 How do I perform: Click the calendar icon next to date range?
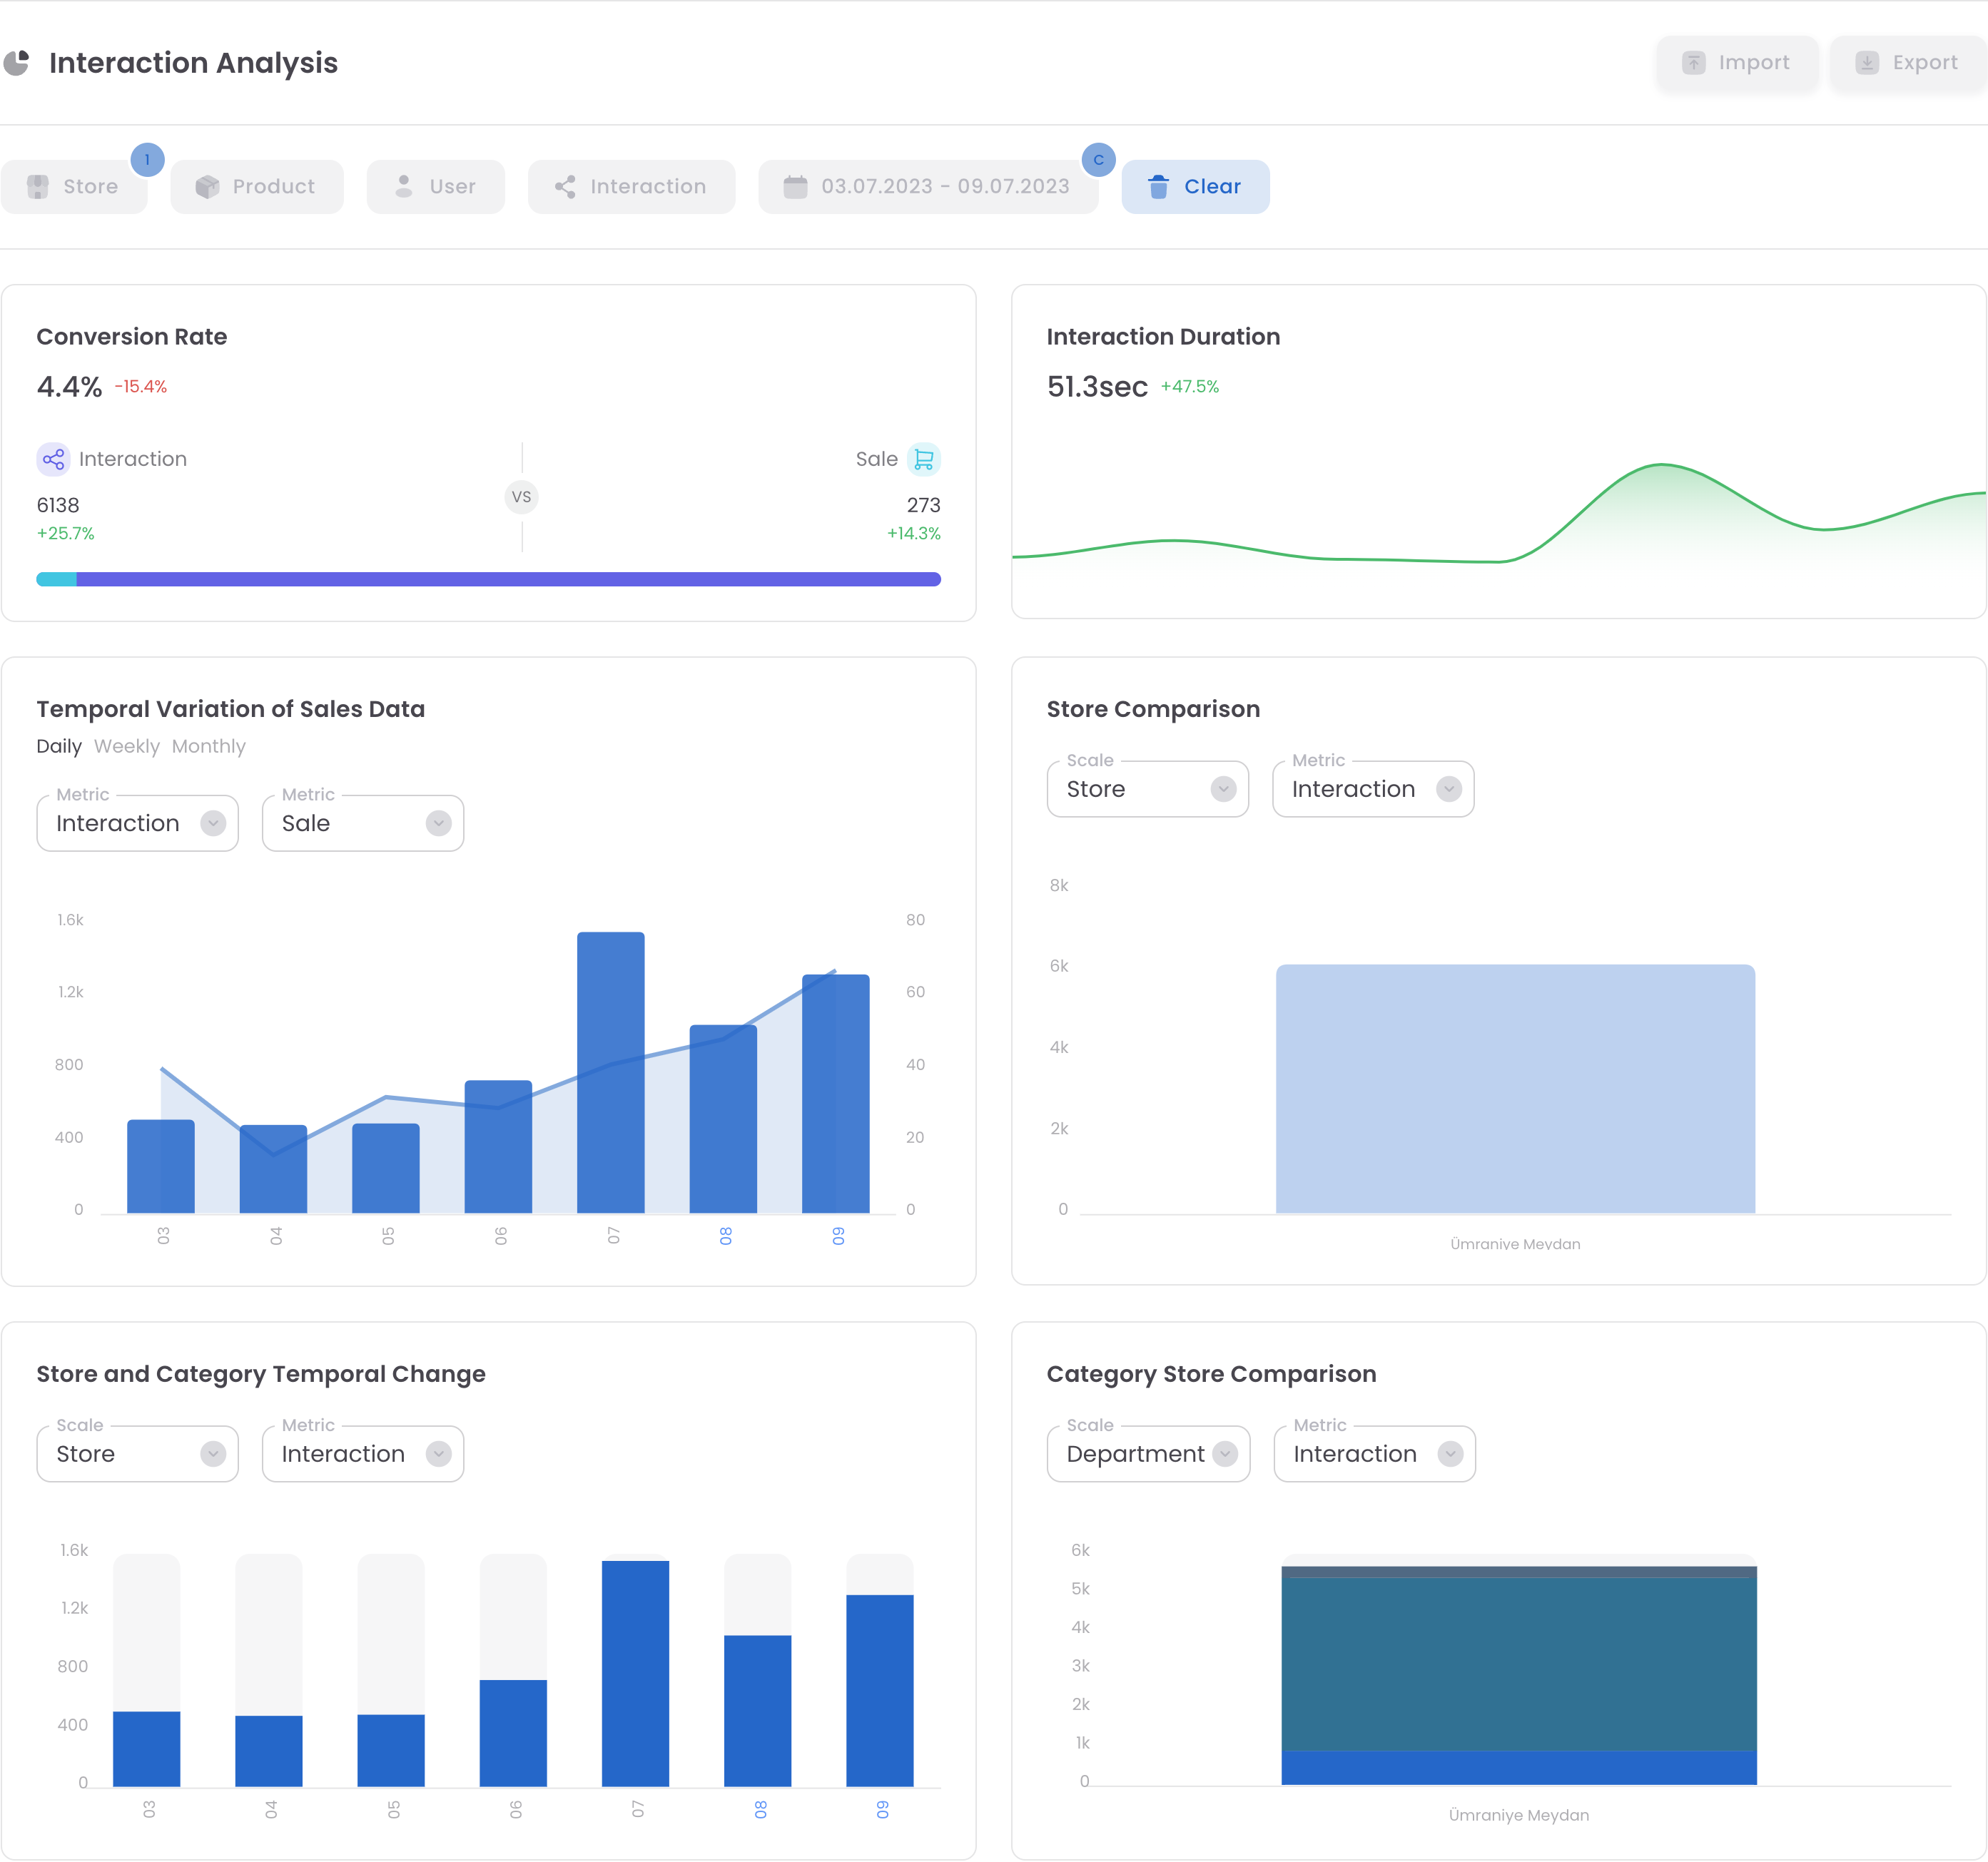(795, 186)
